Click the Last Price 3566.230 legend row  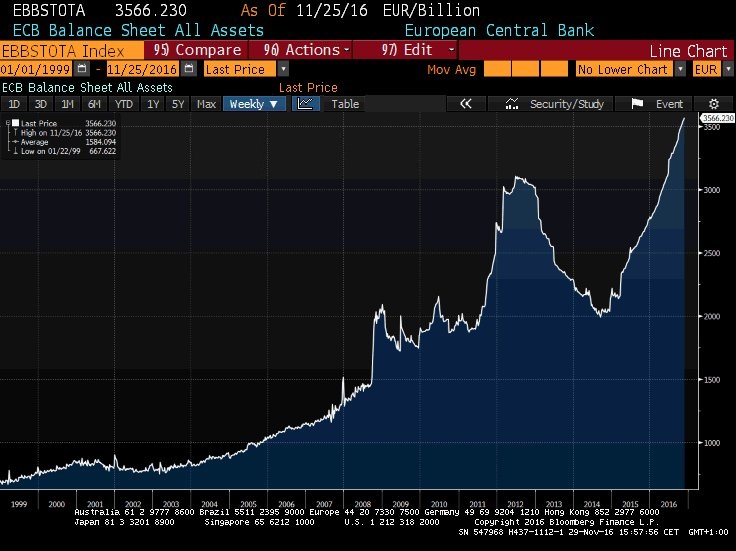pos(64,123)
